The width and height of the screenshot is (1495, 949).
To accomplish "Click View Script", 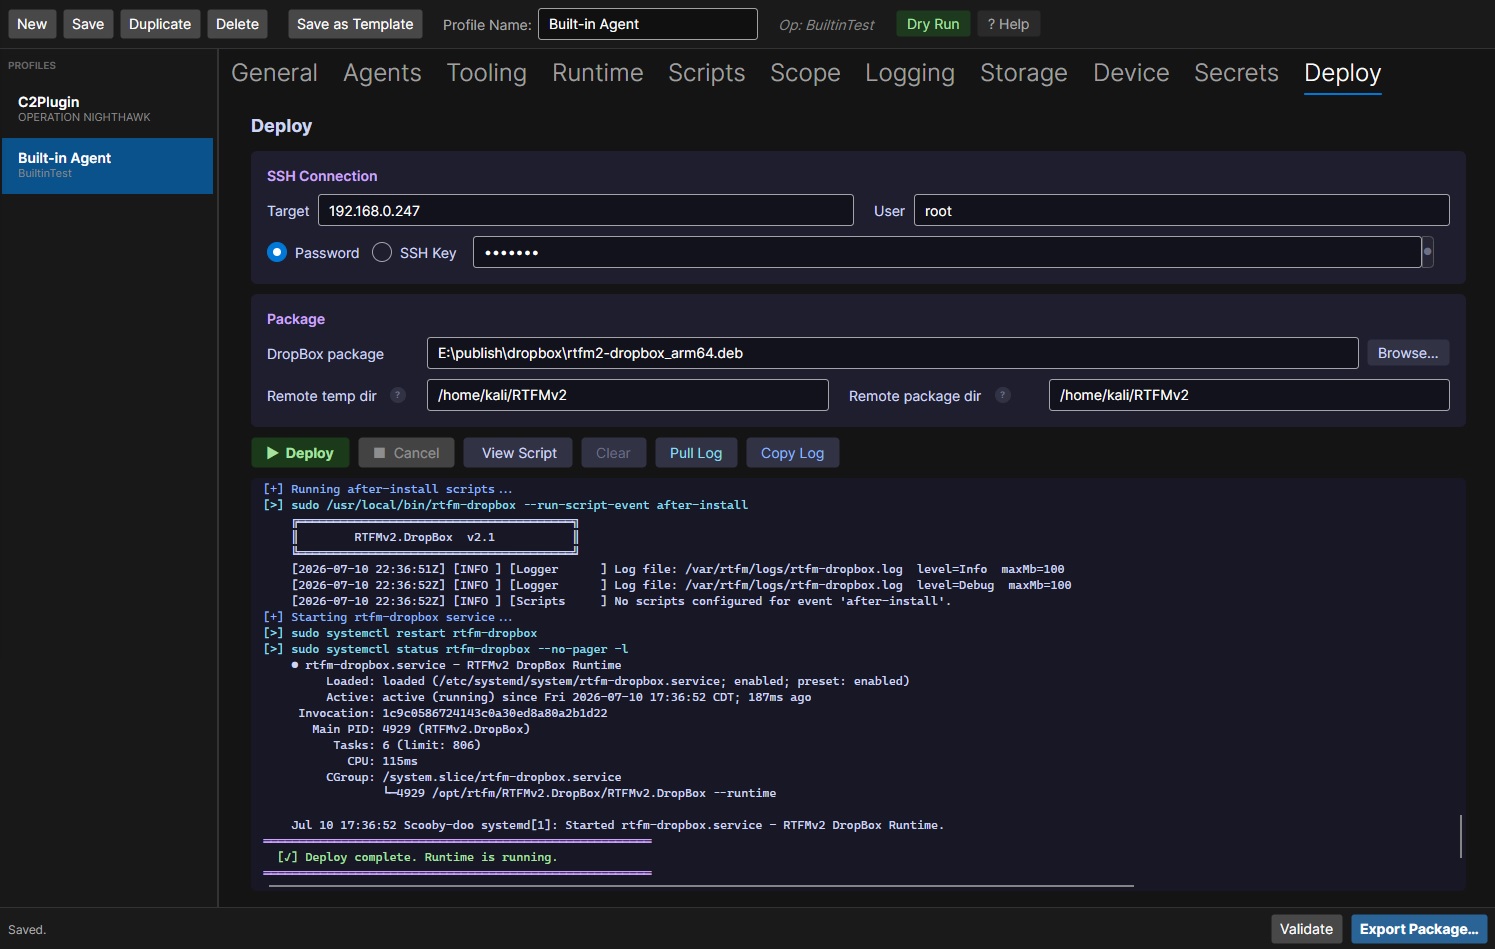I will (x=519, y=453).
